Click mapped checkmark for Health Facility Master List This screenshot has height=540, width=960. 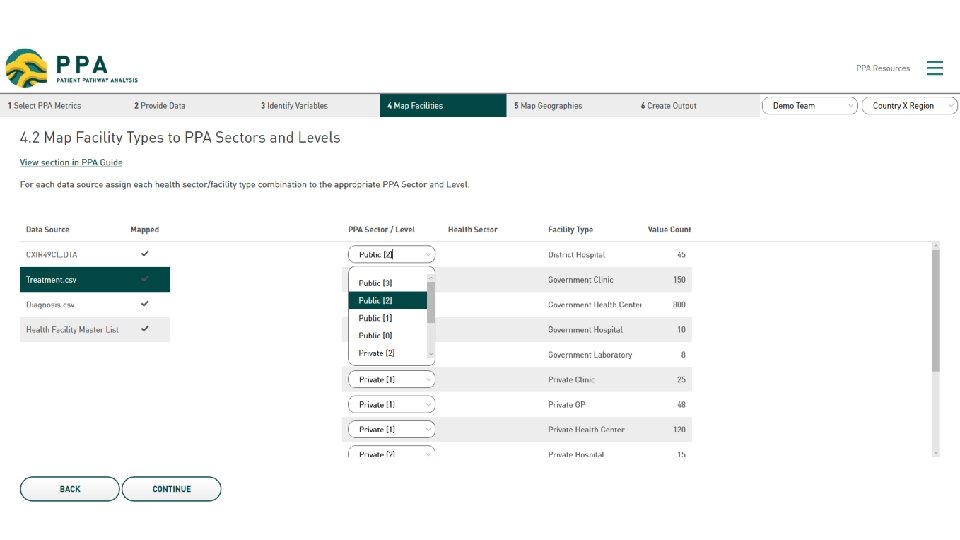[144, 329]
